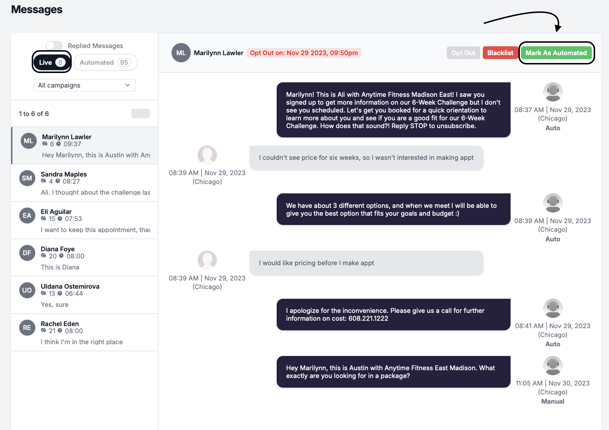
Task: Click the Opt Out date label badge
Action: (x=304, y=53)
